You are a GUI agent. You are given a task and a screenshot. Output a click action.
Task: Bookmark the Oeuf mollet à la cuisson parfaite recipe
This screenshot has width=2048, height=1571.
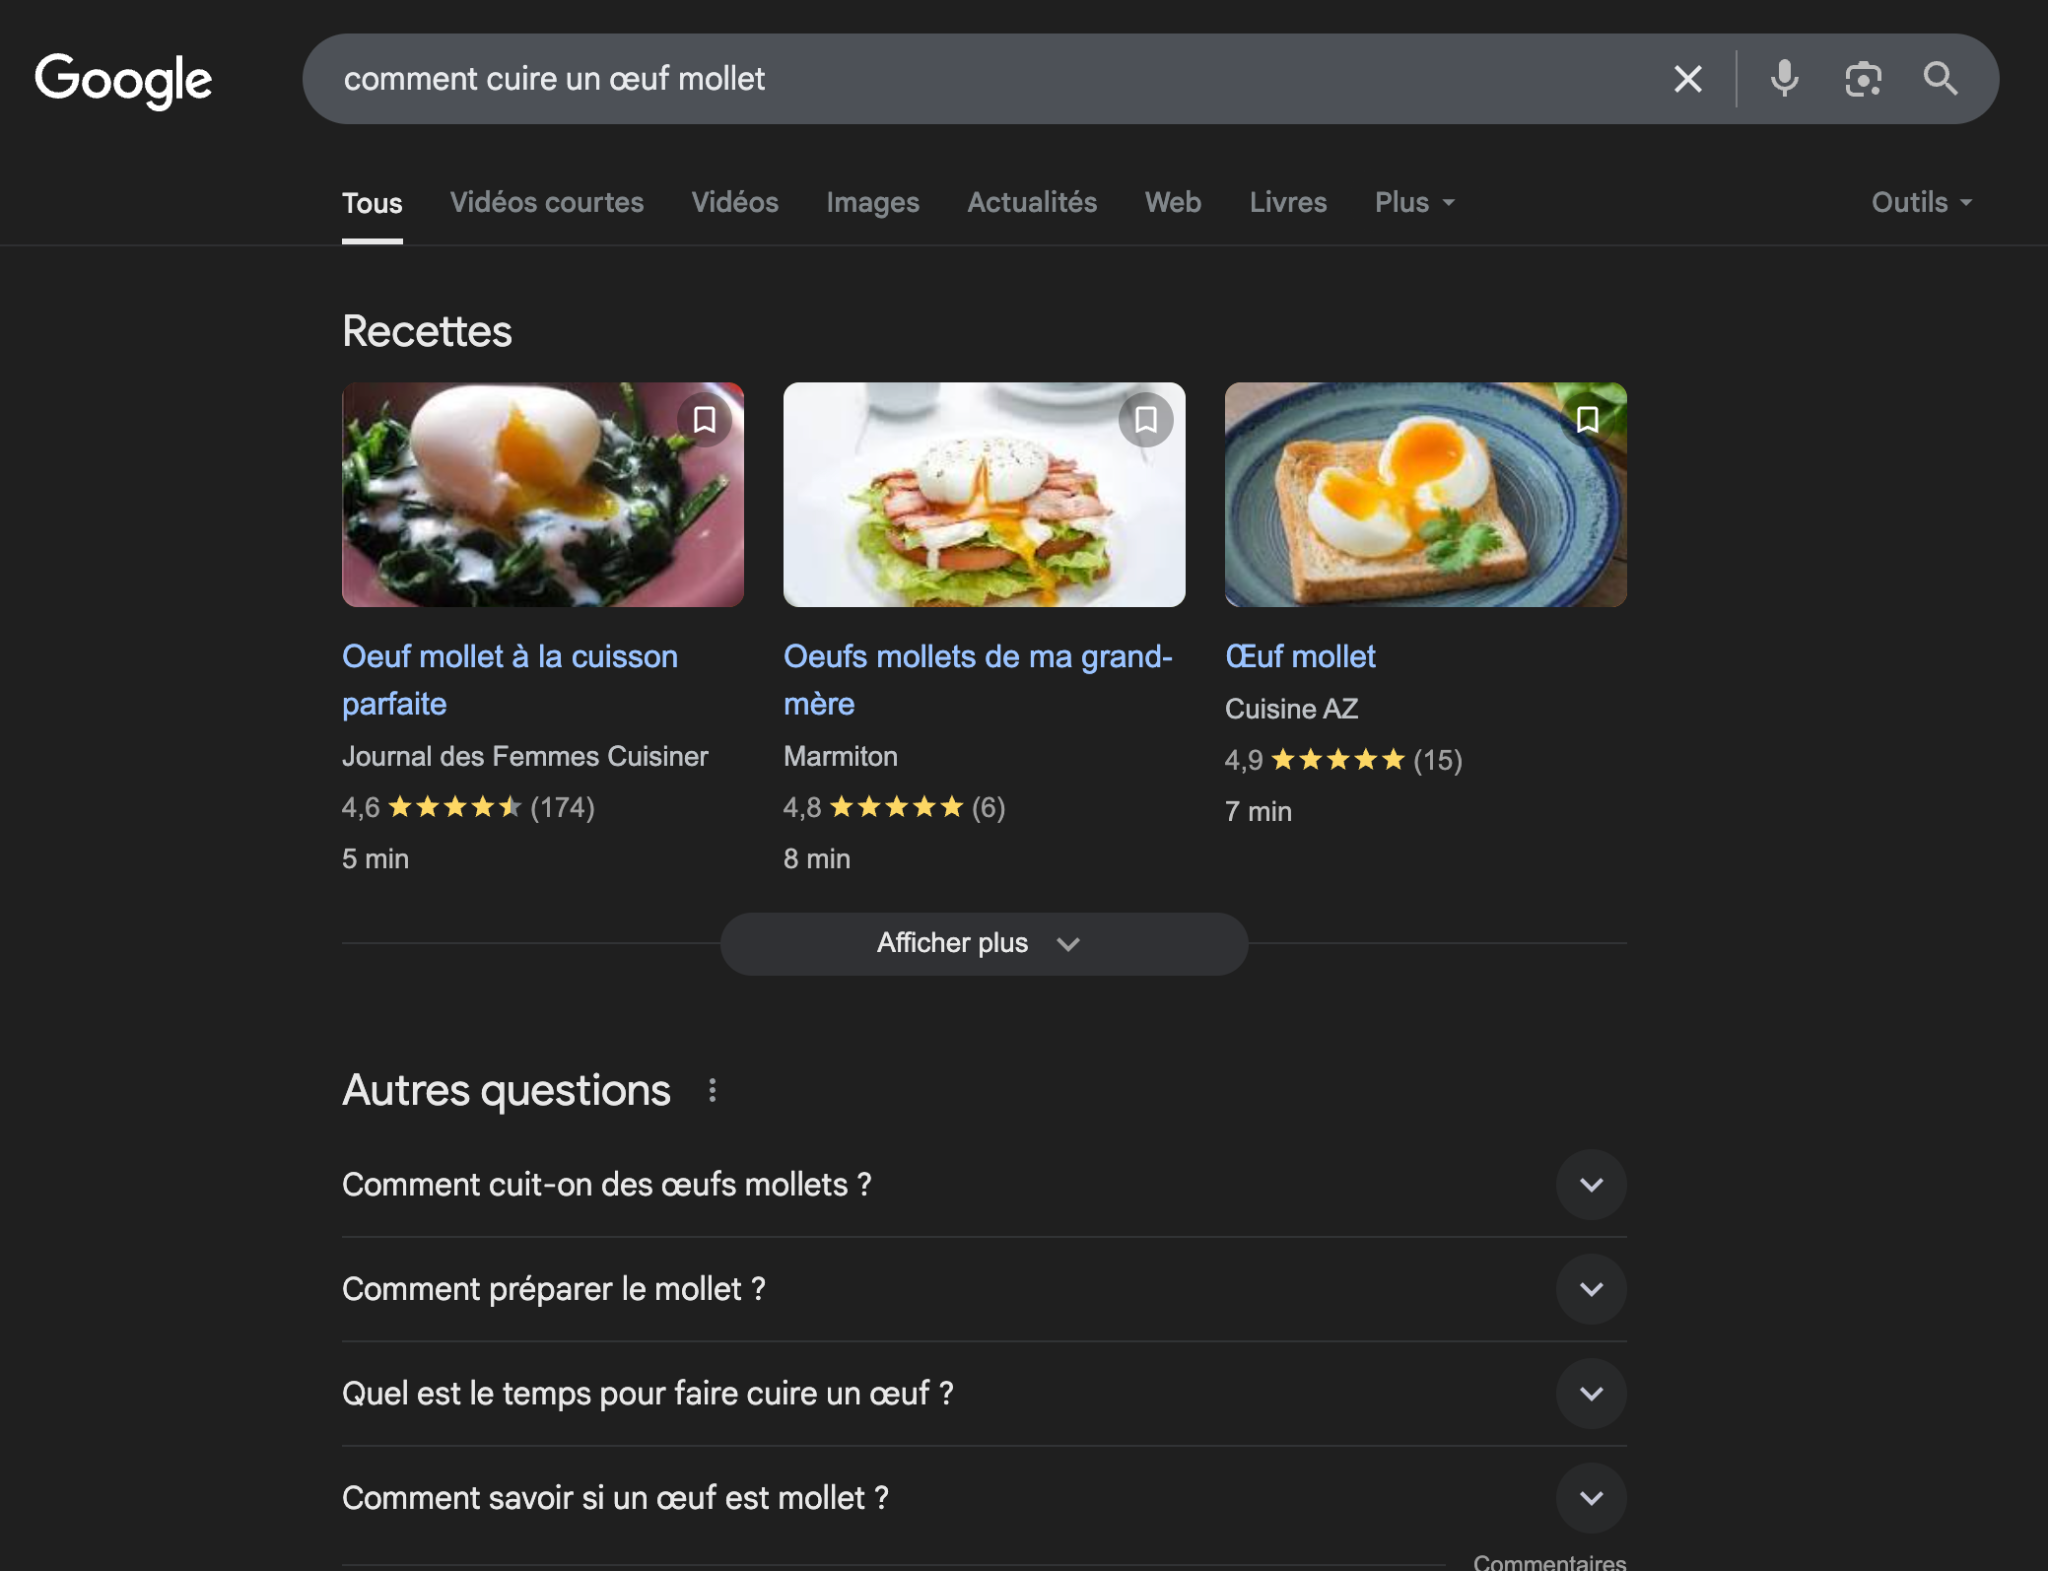point(704,420)
